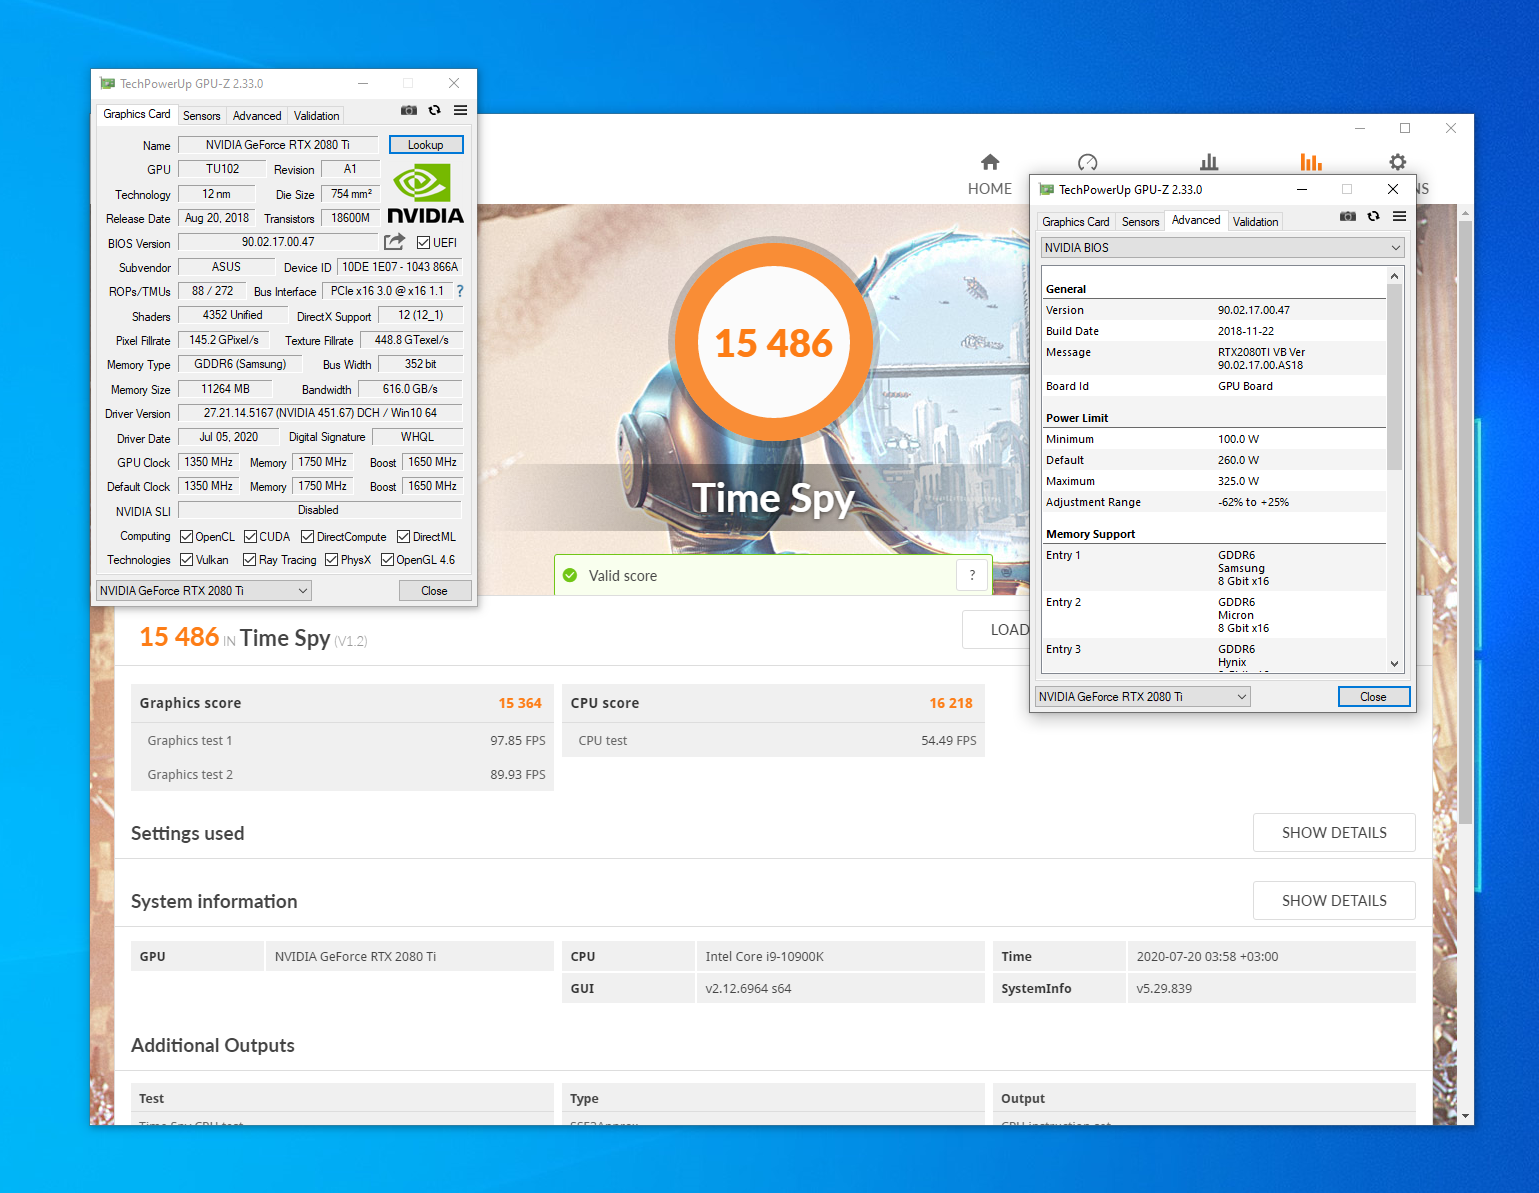Toggle the UEFI checkbox
1539x1193 pixels.
click(423, 243)
